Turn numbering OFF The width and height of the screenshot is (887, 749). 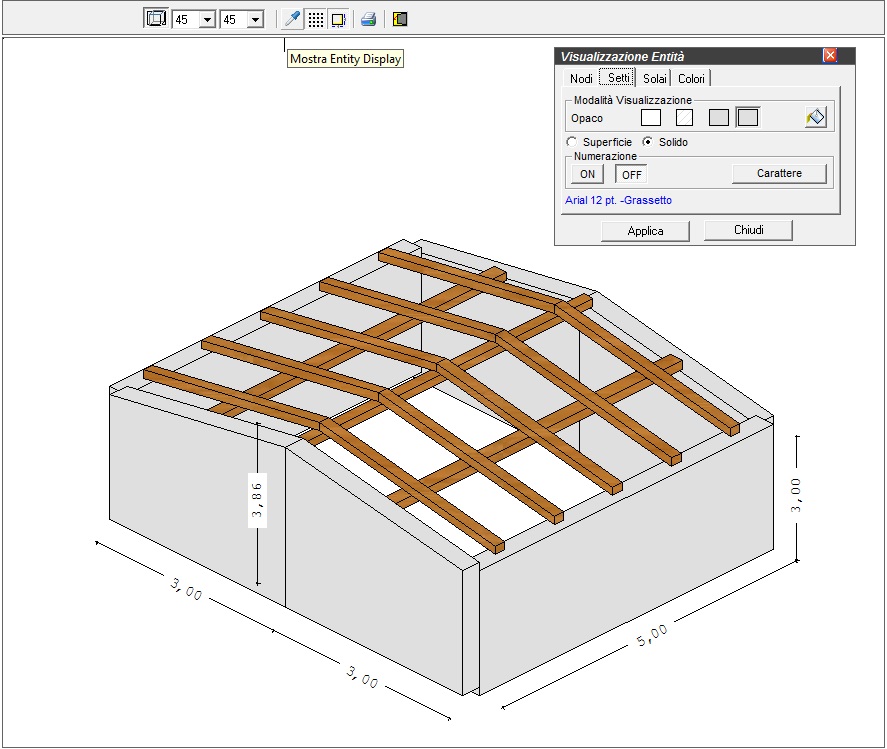631,174
